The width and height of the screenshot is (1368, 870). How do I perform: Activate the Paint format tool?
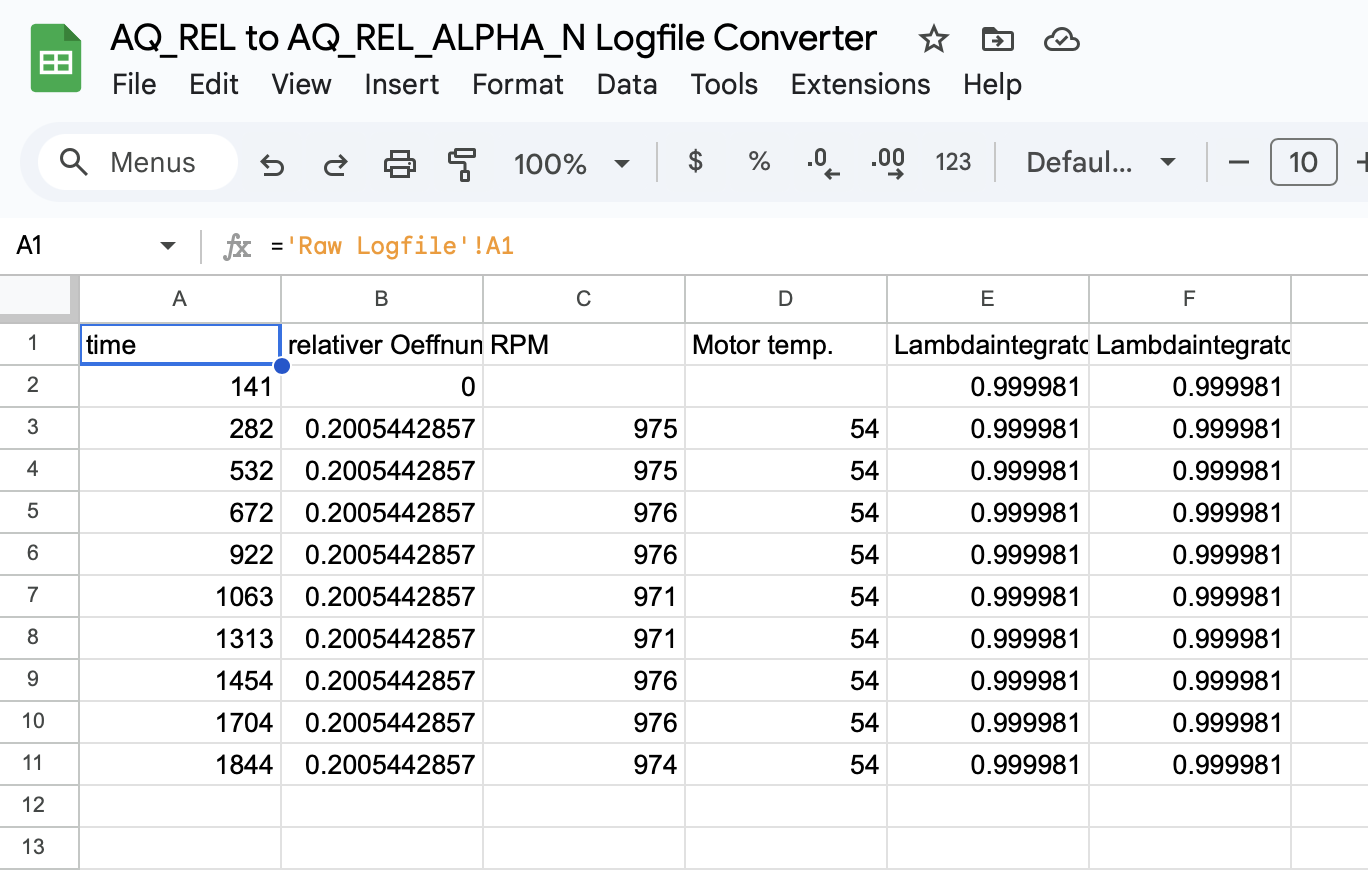click(x=462, y=163)
